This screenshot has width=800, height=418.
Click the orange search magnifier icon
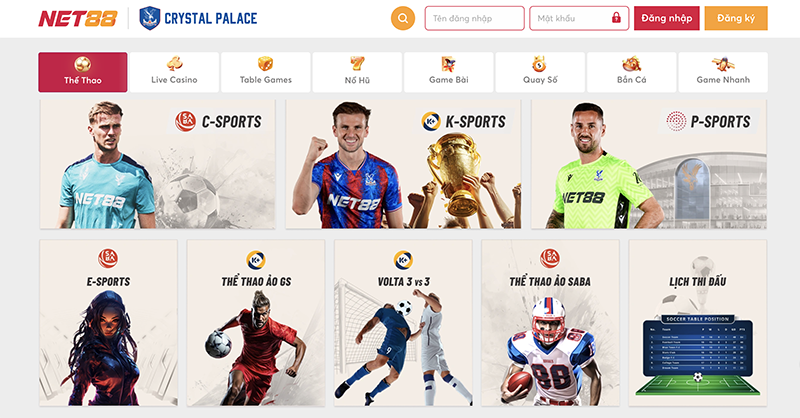point(403,18)
